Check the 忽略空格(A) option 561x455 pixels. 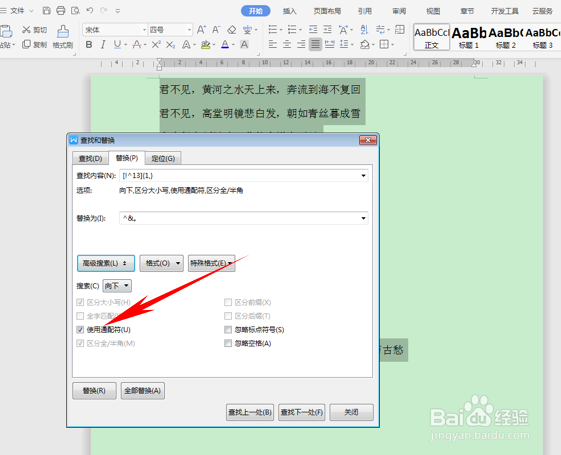pyautogui.click(x=228, y=343)
